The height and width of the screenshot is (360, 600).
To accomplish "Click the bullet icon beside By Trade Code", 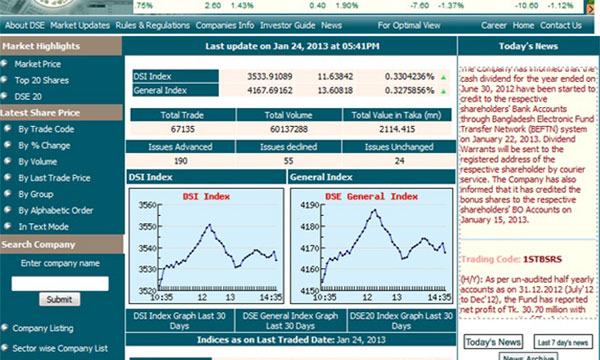I will click(x=7, y=129).
